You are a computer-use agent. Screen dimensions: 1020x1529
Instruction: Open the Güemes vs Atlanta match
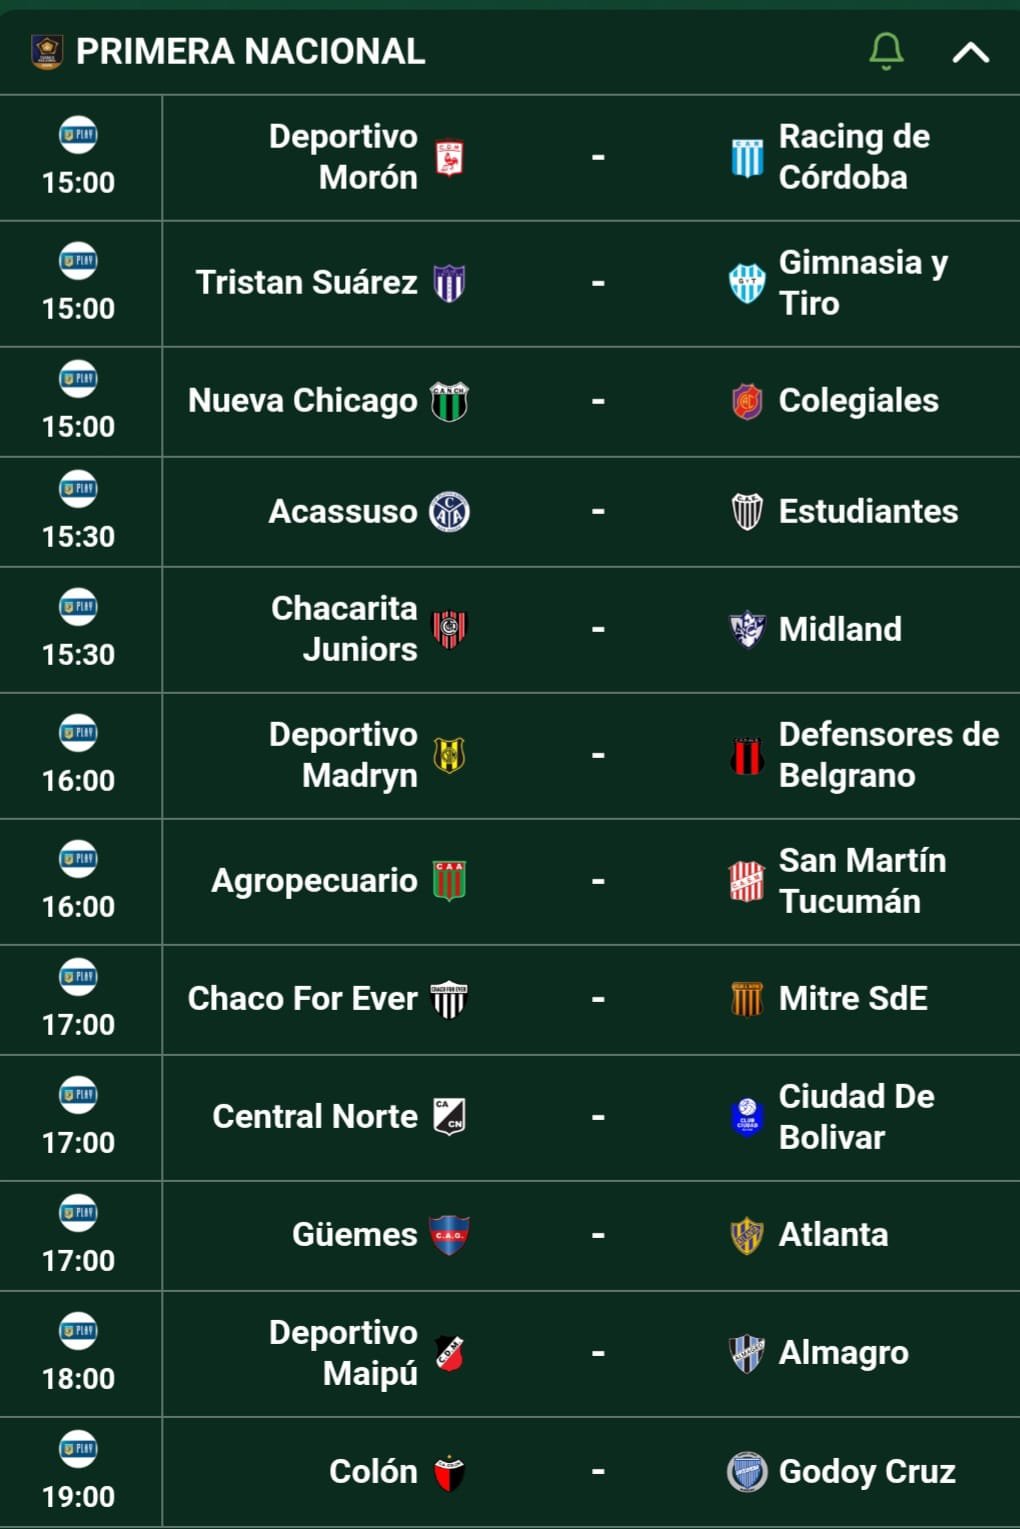point(510,1236)
